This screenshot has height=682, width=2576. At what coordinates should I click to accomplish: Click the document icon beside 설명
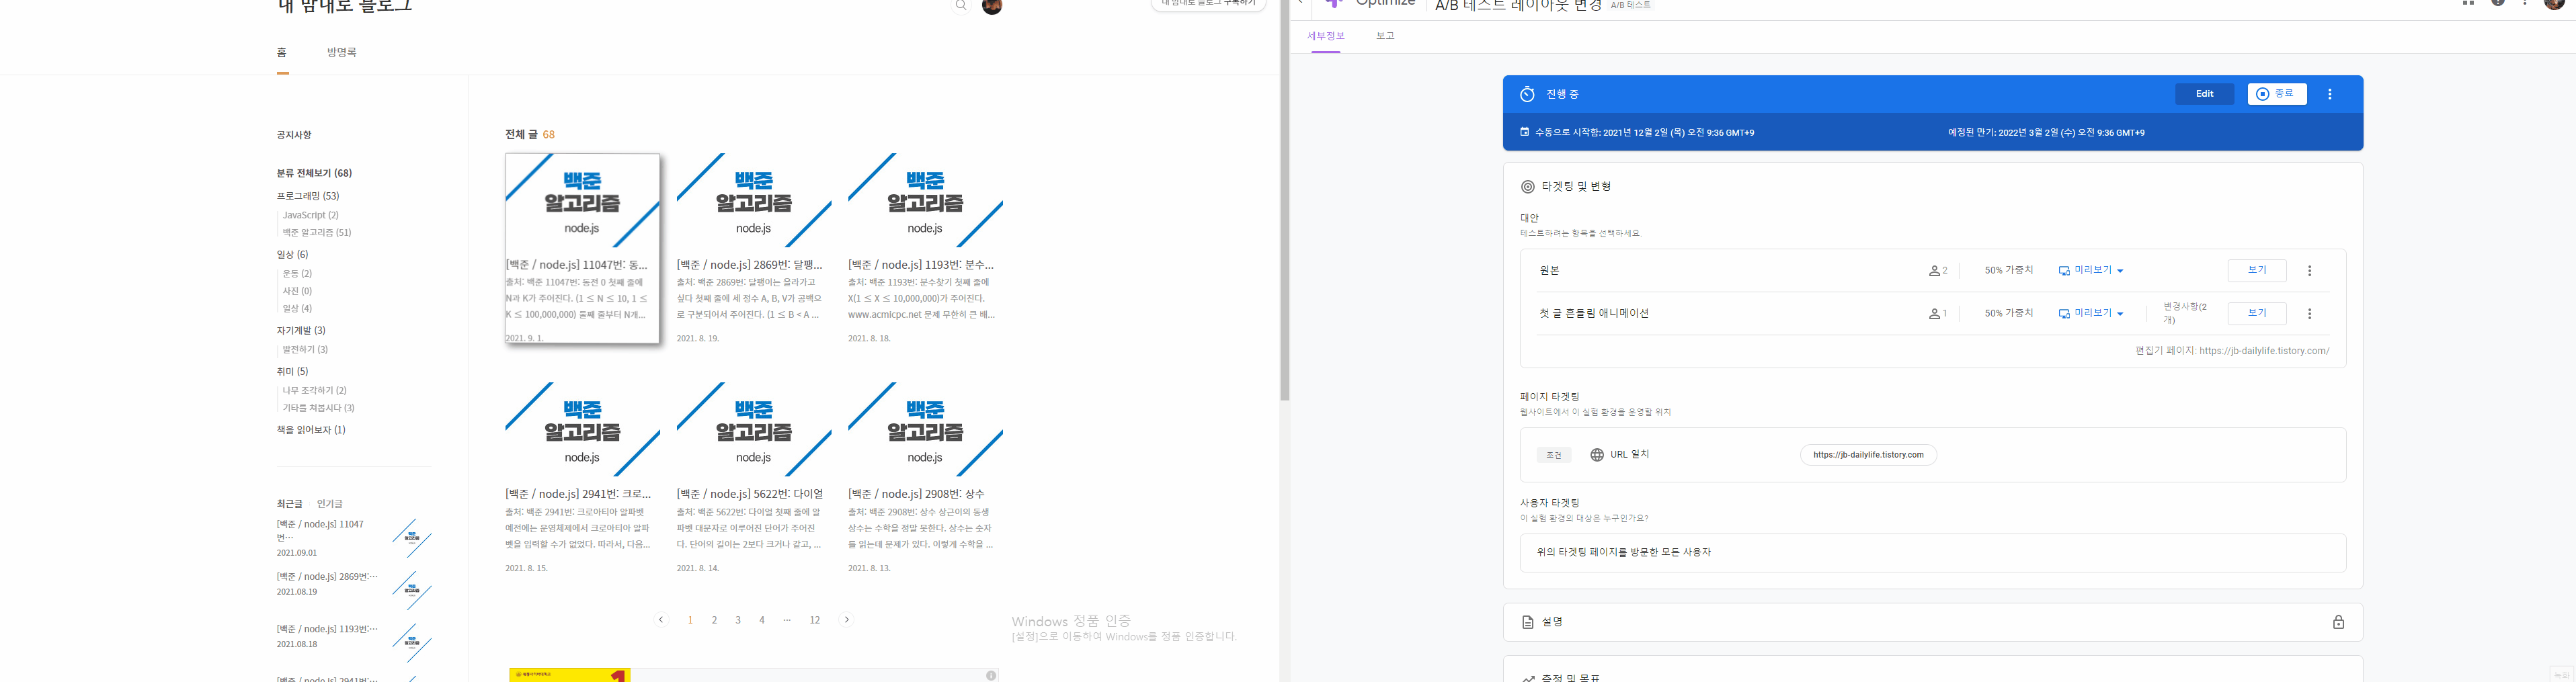1527,622
